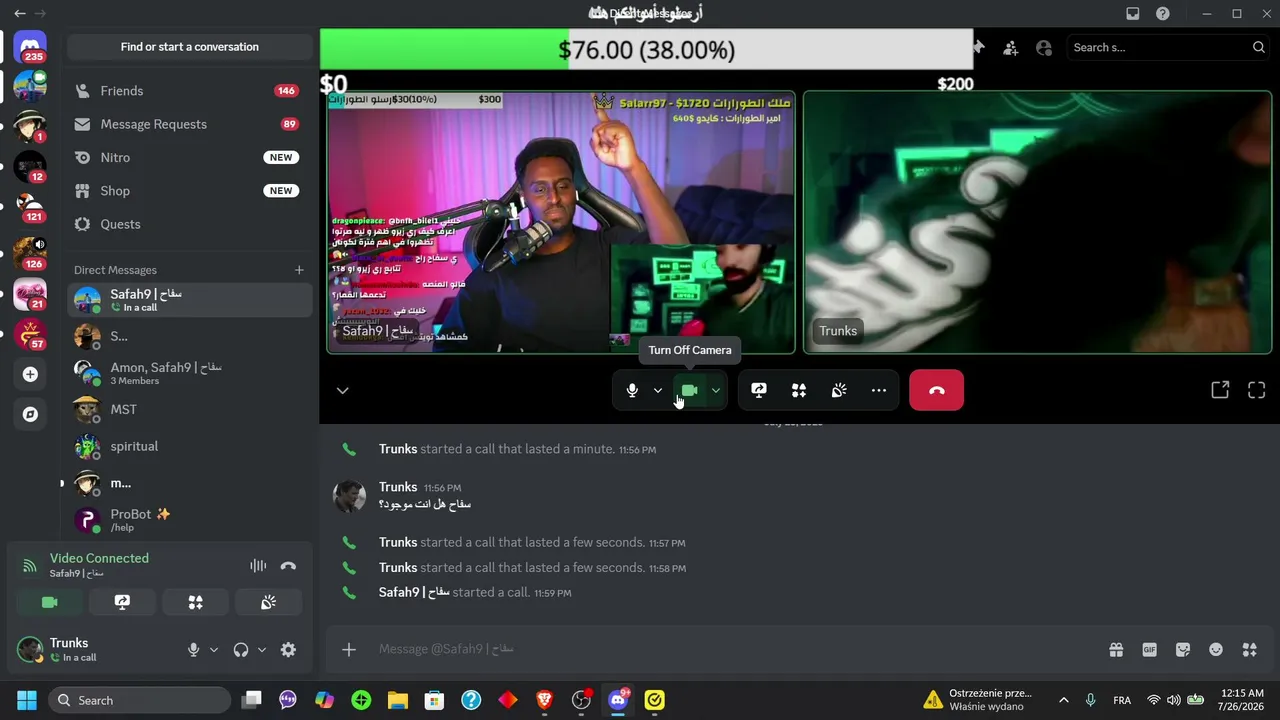Open the Shop page
The width and height of the screenshot is (1280, 720).
tap(189, 191)
